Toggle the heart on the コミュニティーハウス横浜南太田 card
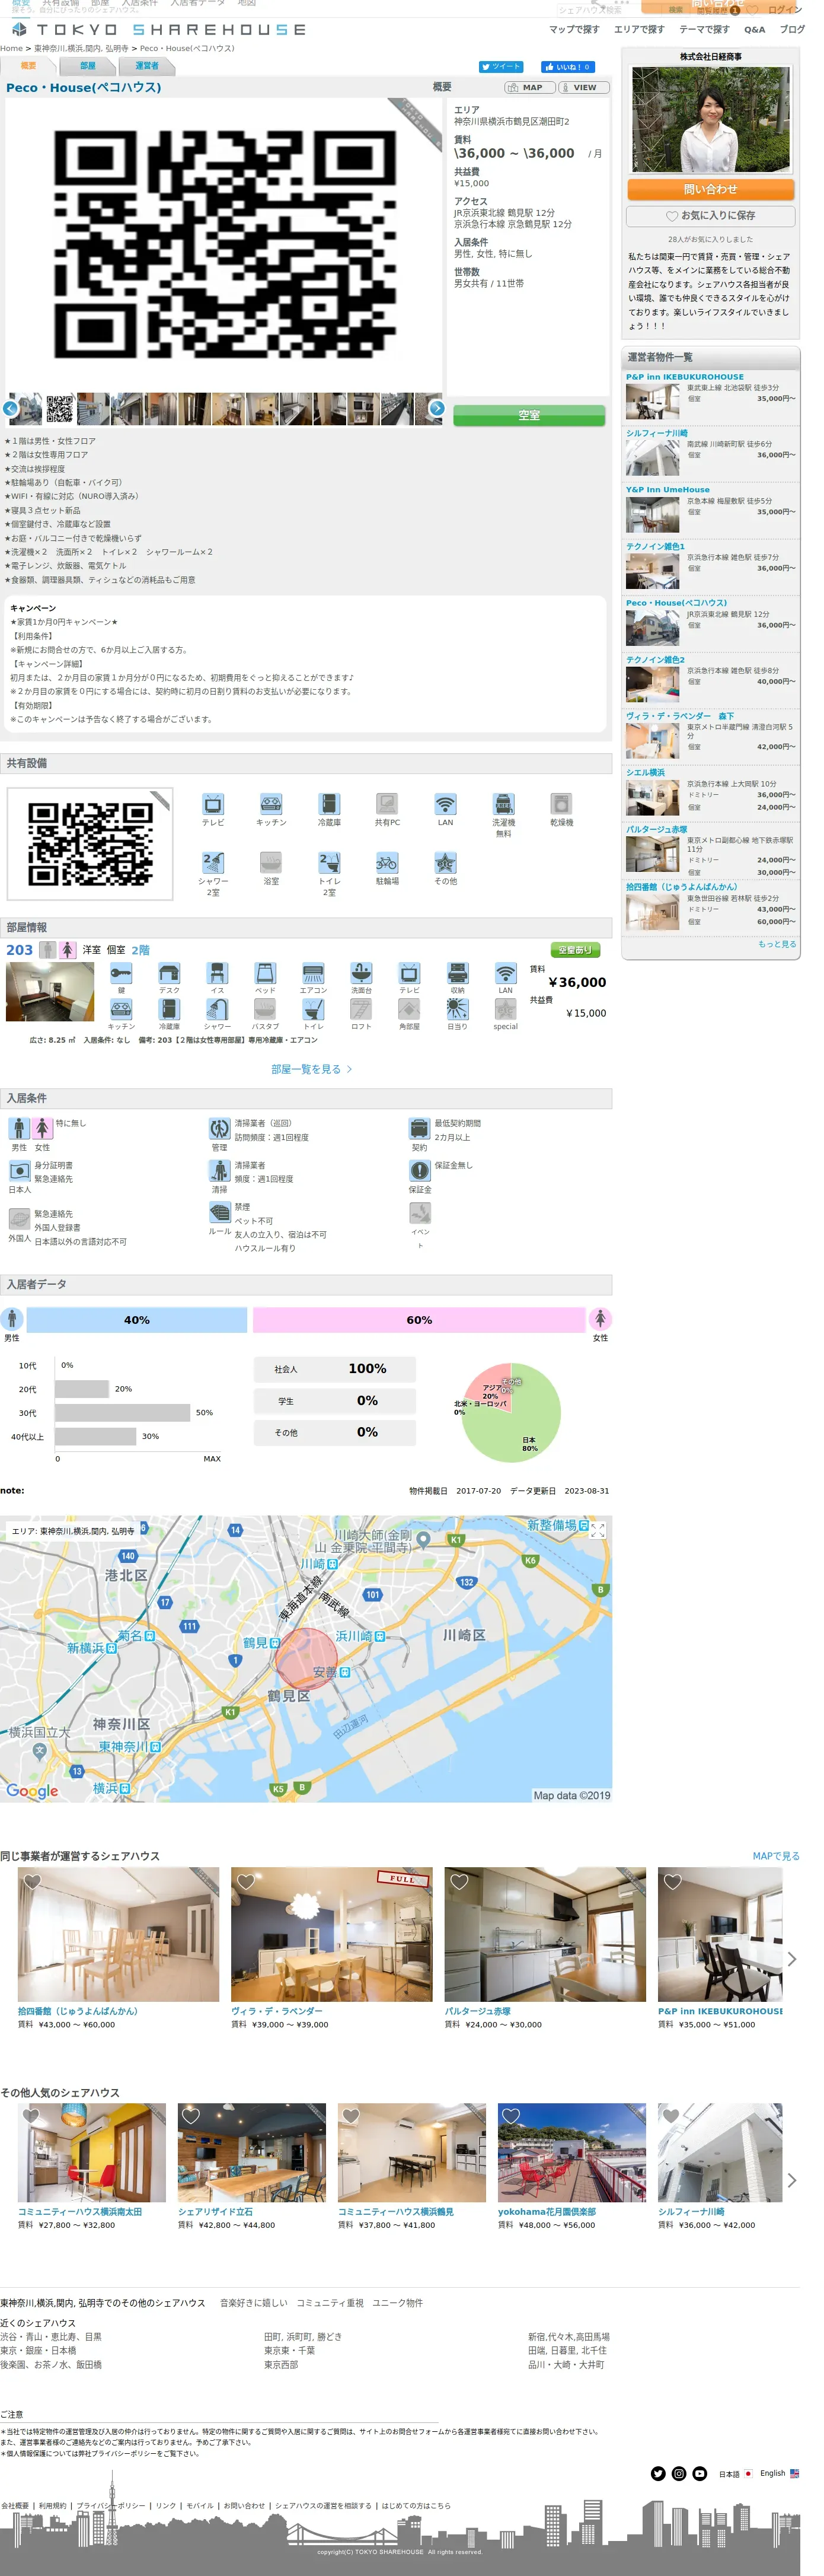This screenshot has width=824, height=2576. tap(31, 2115)
